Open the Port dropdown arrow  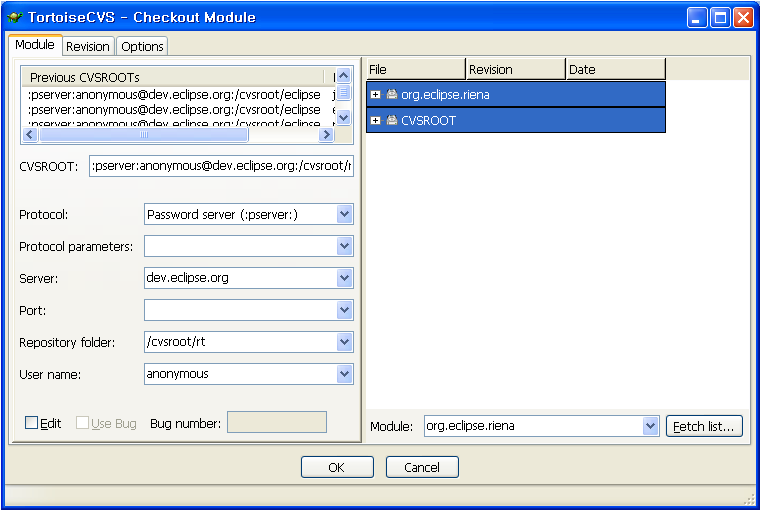coord(345,310)
